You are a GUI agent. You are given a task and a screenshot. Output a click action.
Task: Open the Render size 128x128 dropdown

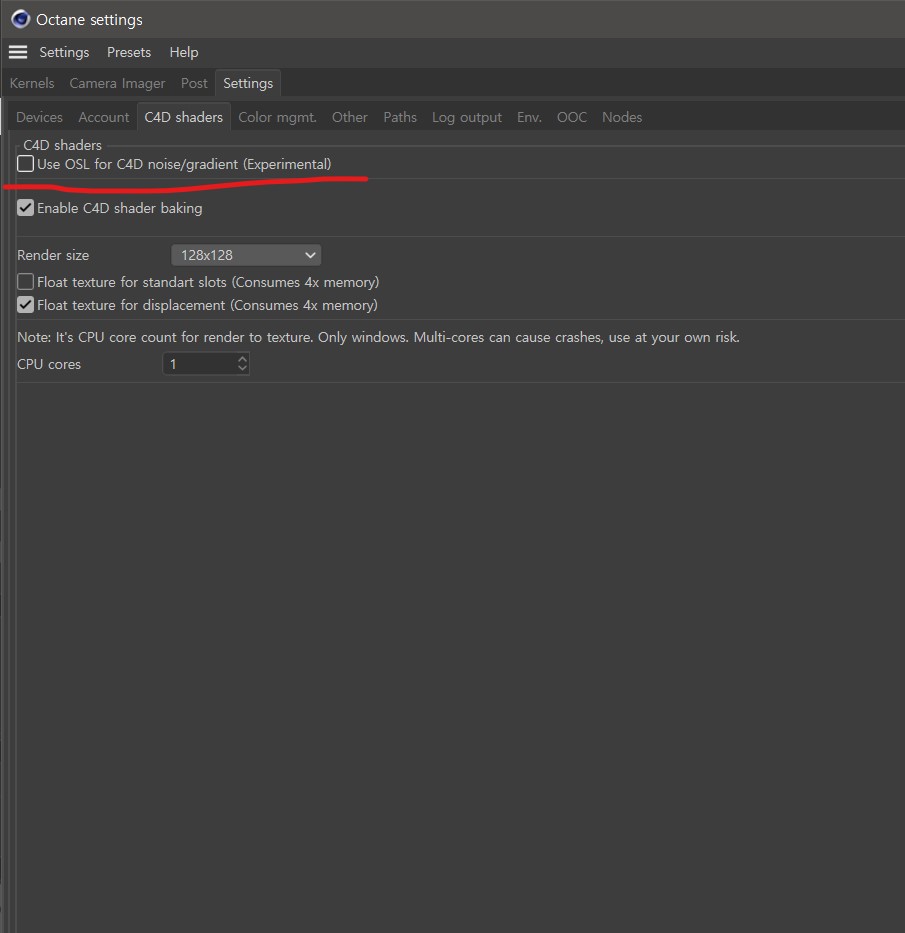[246, 255]
